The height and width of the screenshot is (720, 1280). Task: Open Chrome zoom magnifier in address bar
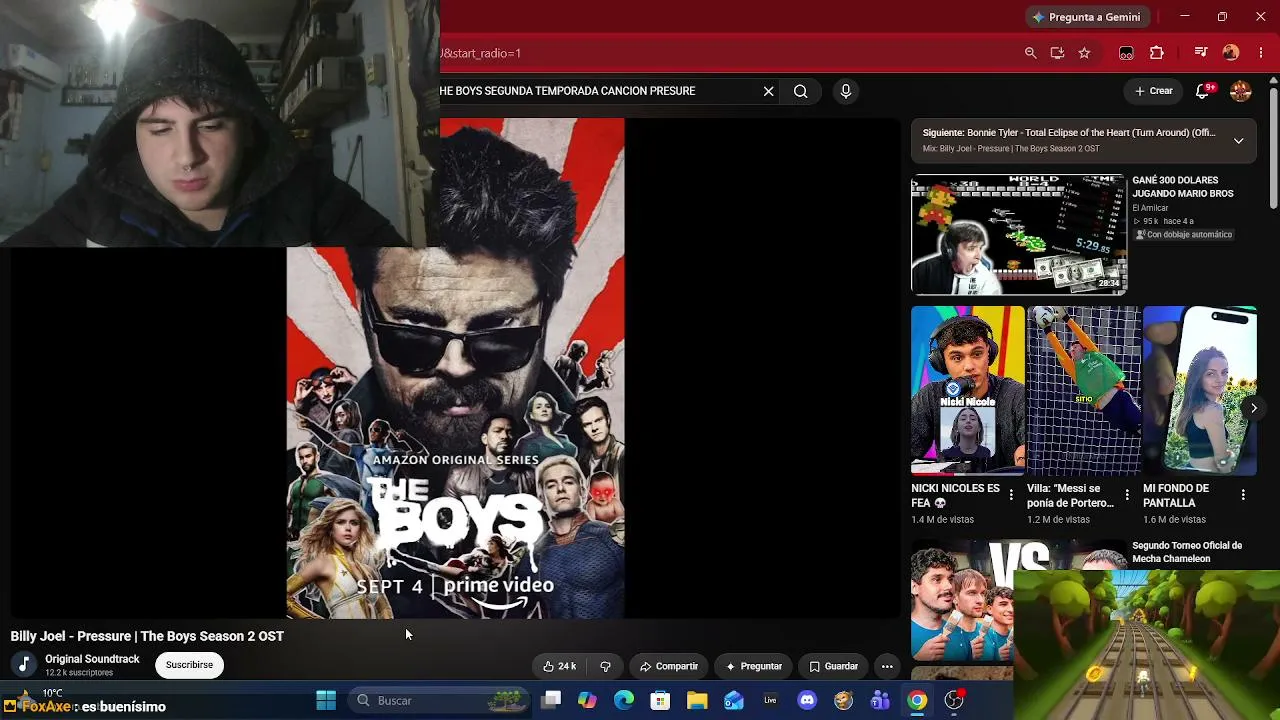[x=1030, y=53]
